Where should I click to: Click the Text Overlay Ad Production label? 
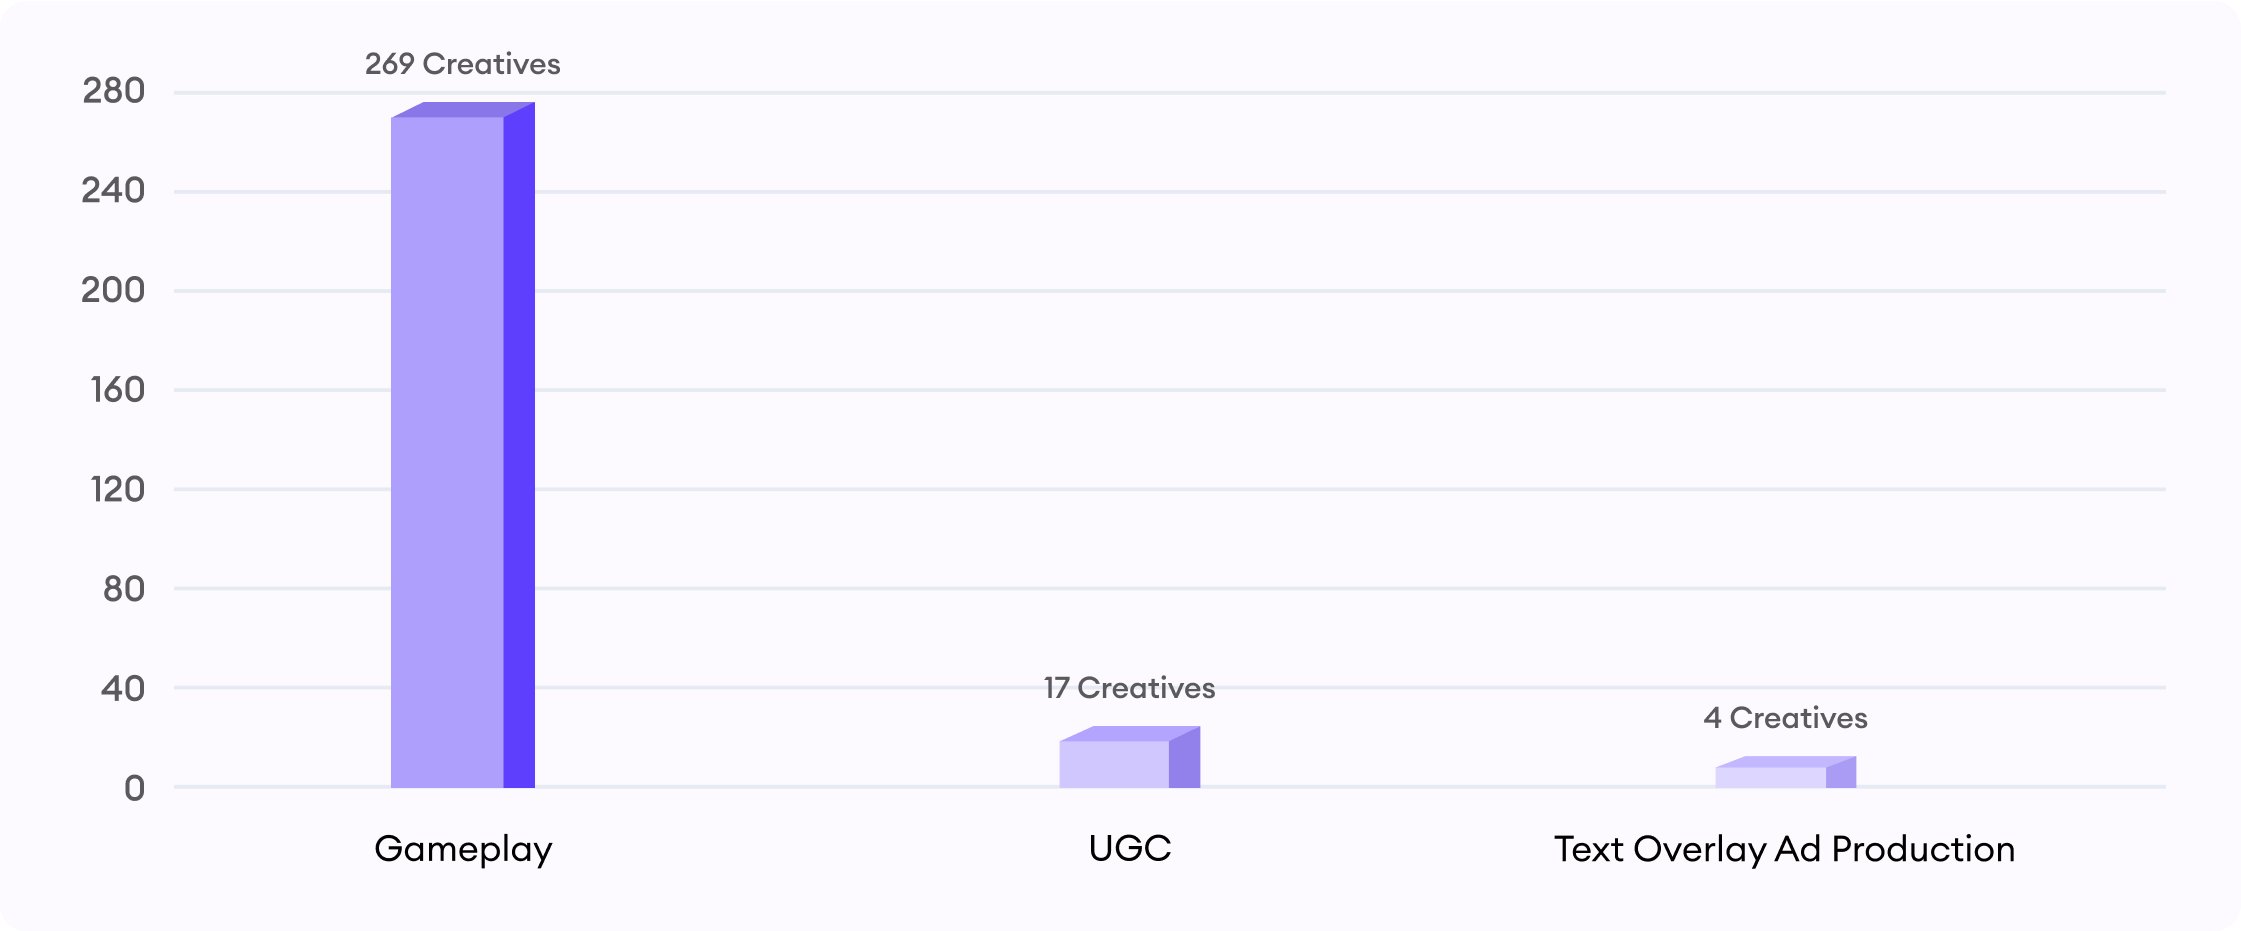pos(1784,850)
